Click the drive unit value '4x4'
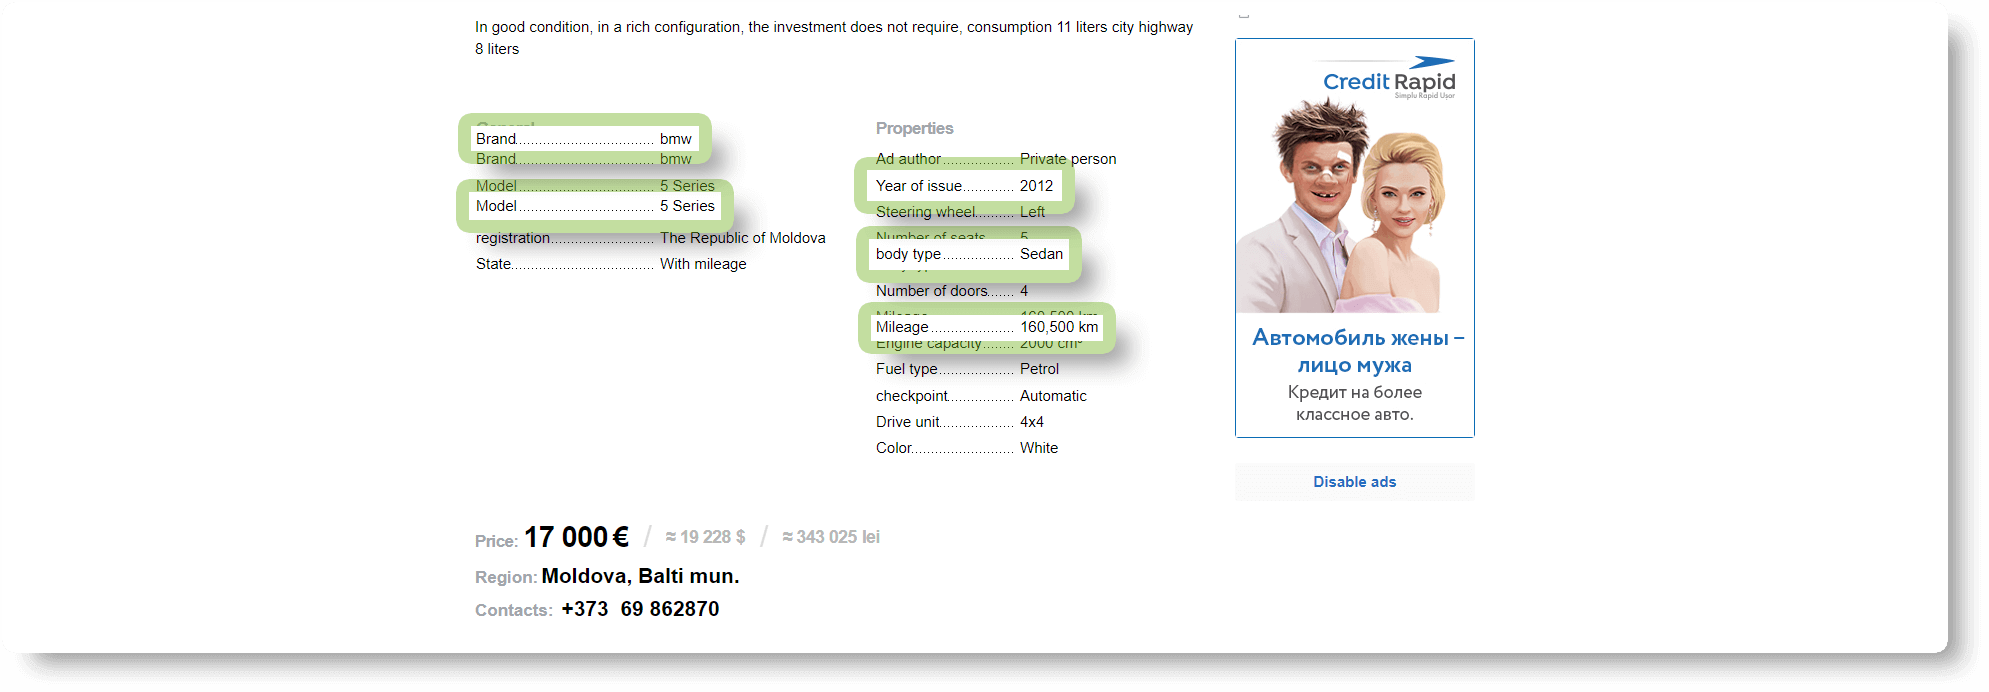The height and width of the screenshot is (692, 1989). (x=1031, y=422)
